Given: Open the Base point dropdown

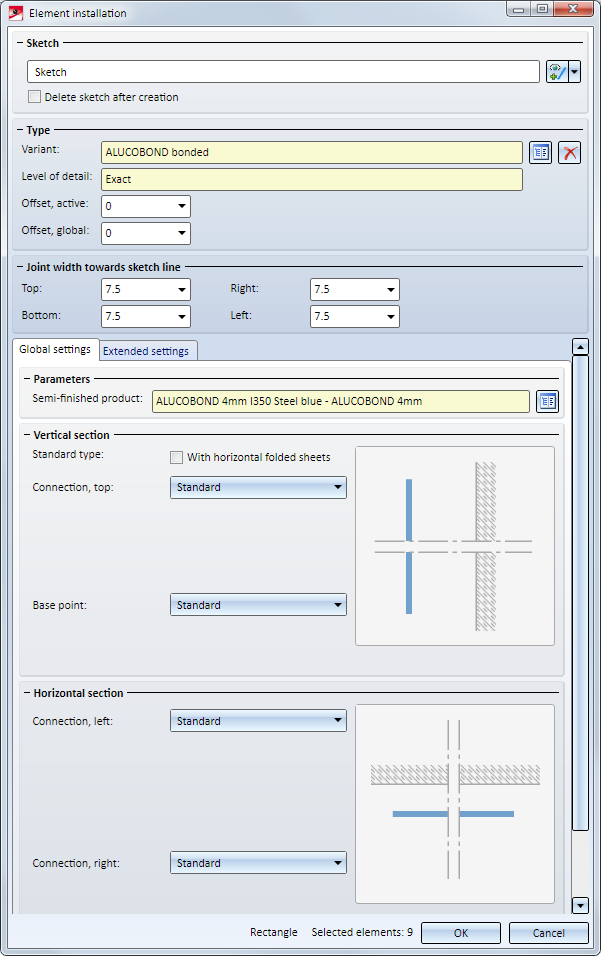Looking at the screenshot, I should pos(258,605).
